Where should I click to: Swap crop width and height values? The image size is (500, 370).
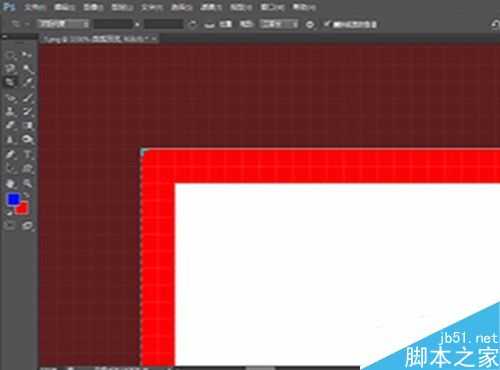point(137,24)
